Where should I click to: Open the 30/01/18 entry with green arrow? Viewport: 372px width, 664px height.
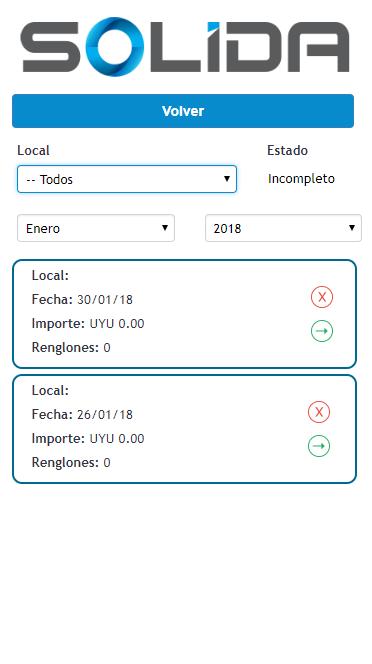click(x=322, y=331)
